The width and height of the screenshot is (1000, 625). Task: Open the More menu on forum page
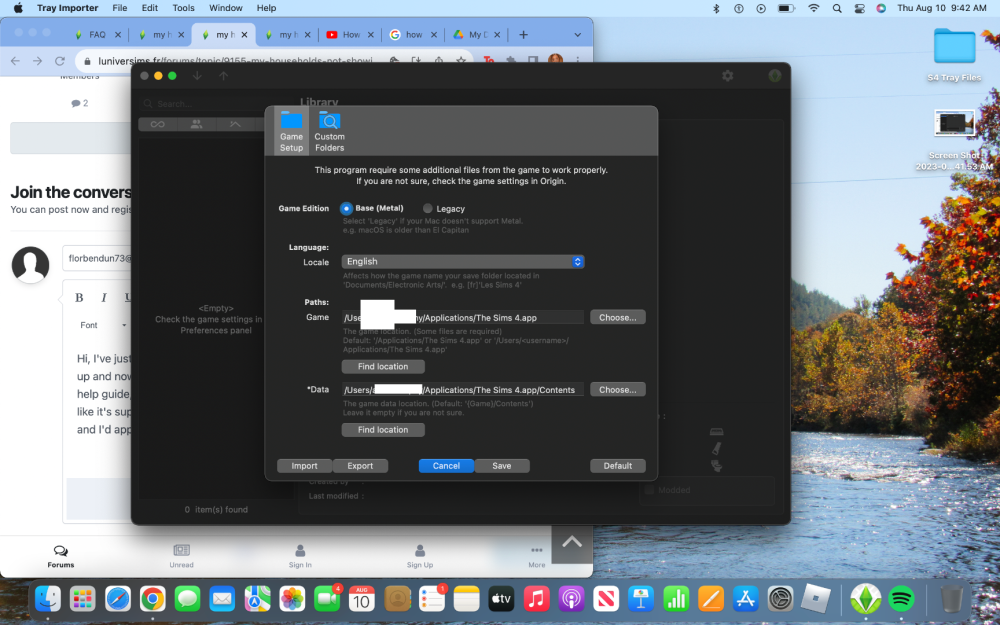click(x=536, y=556)
